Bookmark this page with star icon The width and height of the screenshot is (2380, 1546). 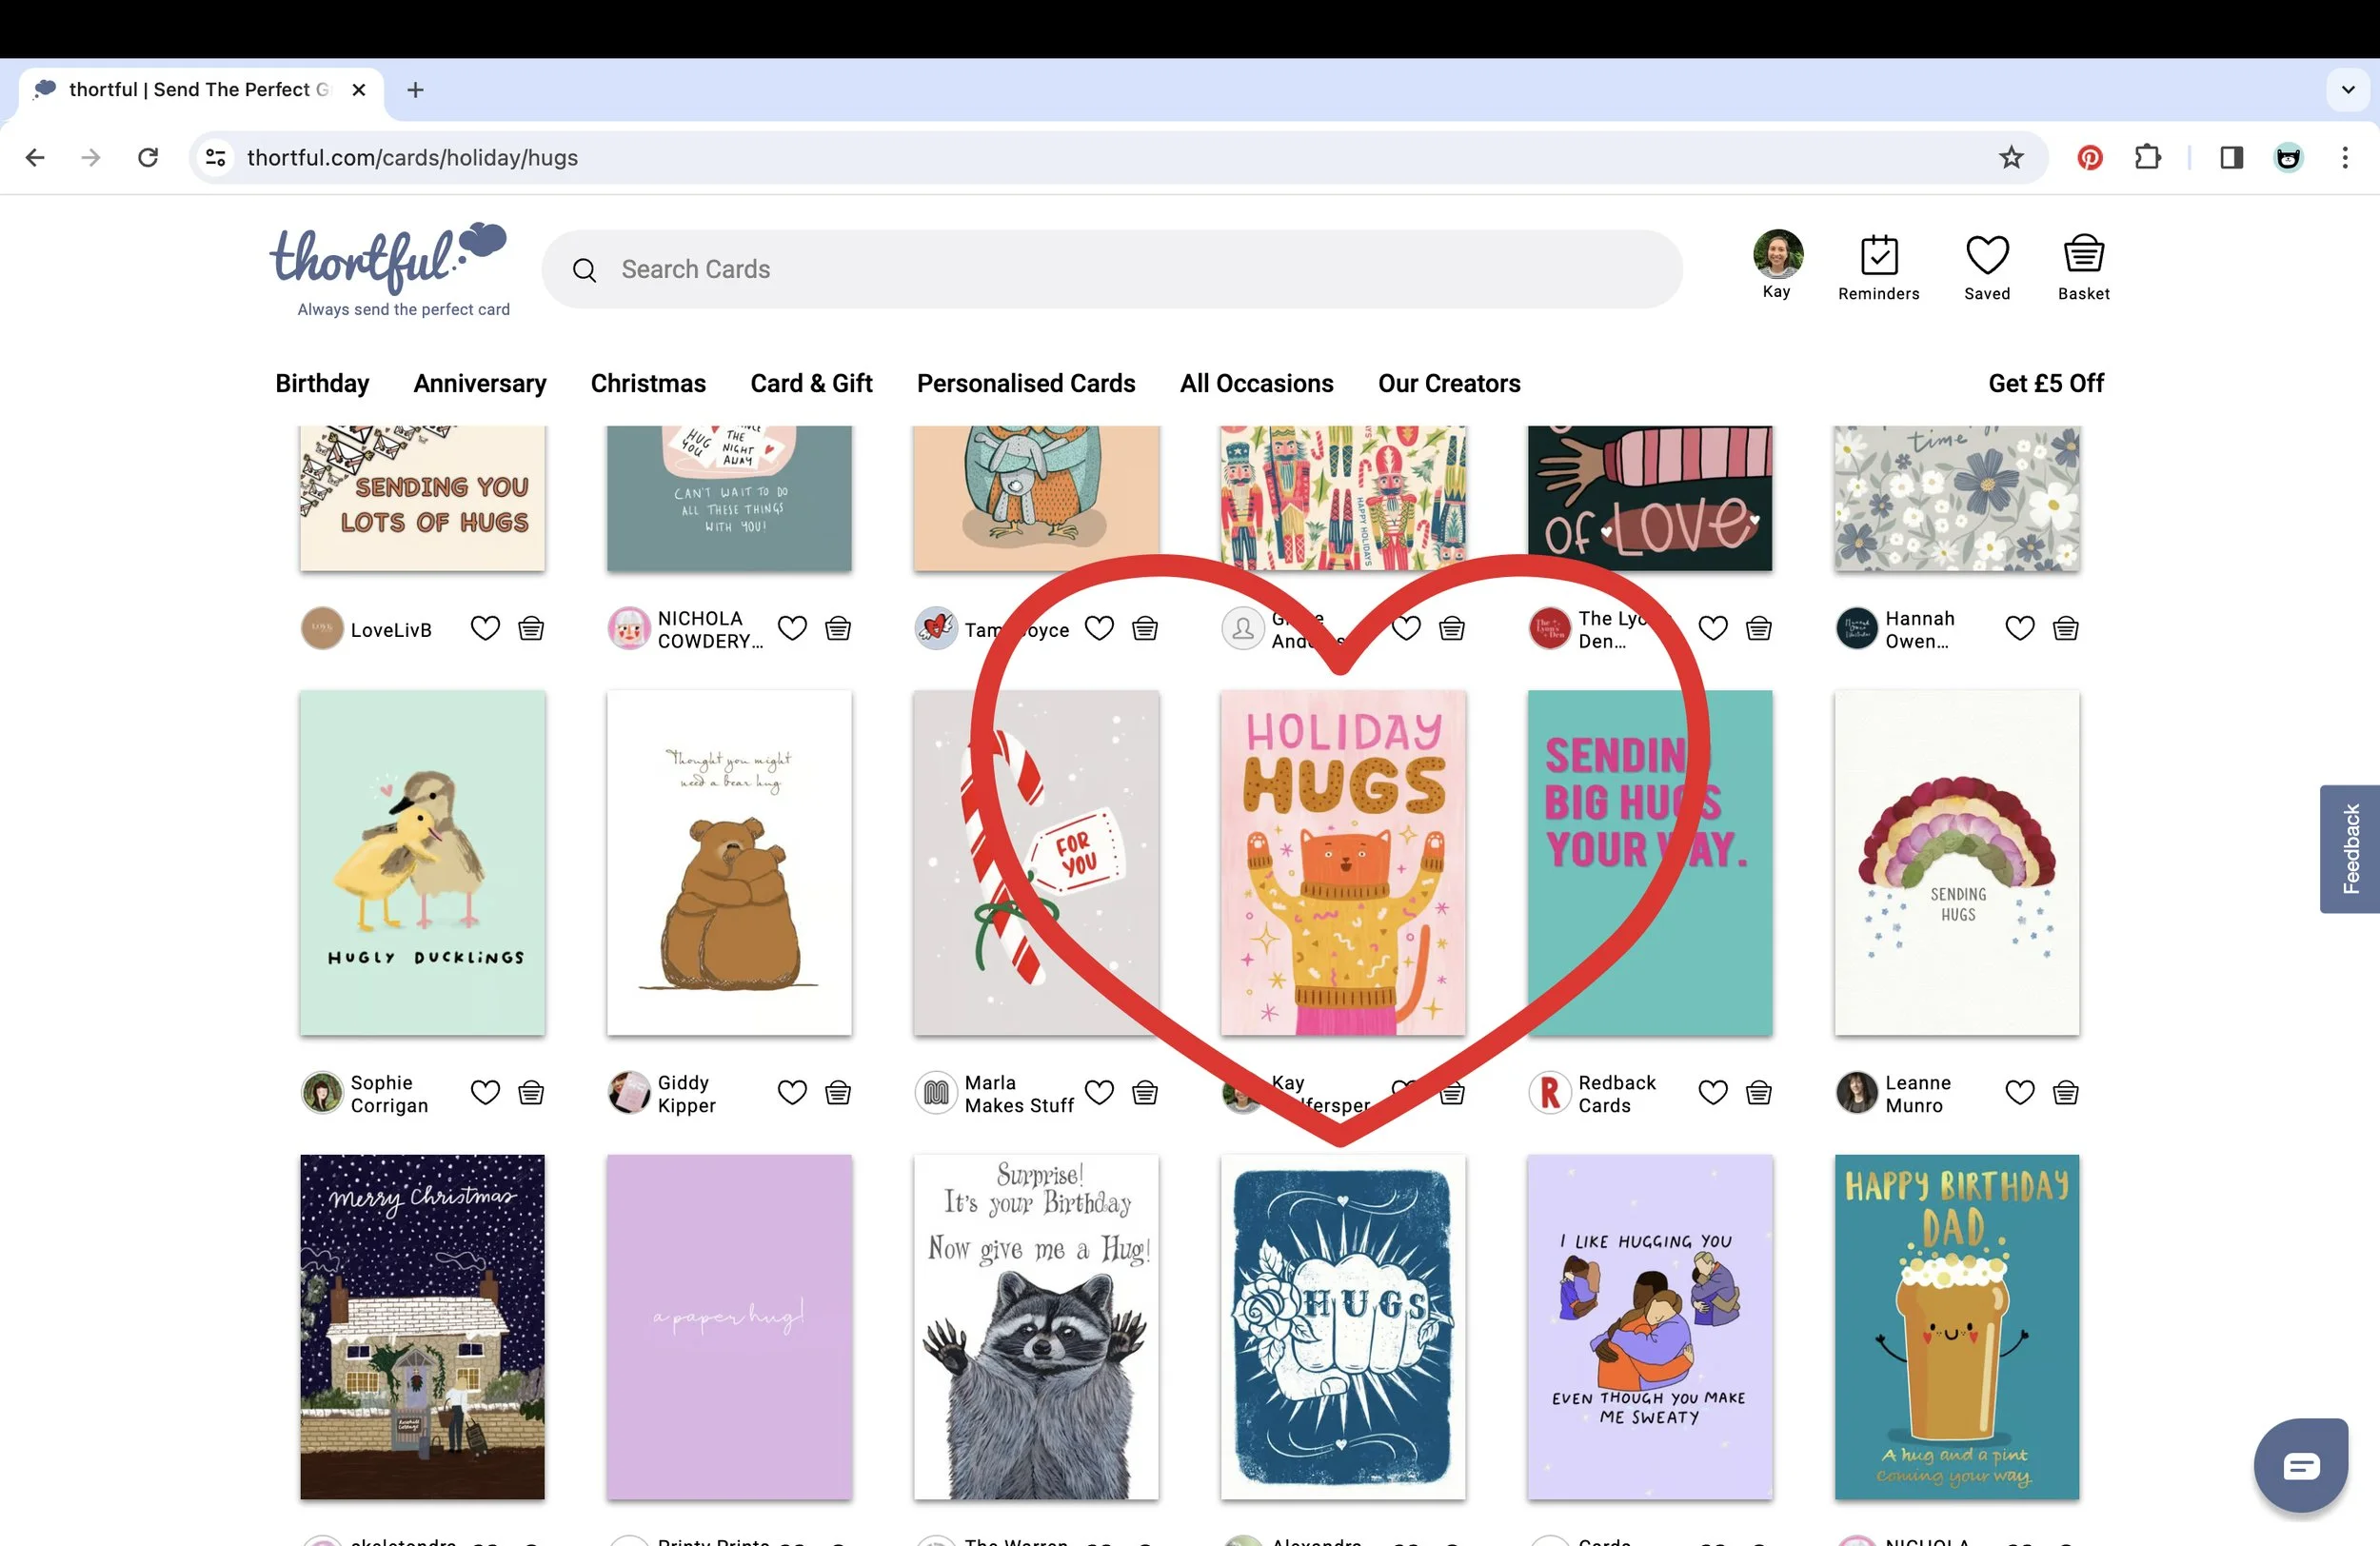(x=2010, y=158)
